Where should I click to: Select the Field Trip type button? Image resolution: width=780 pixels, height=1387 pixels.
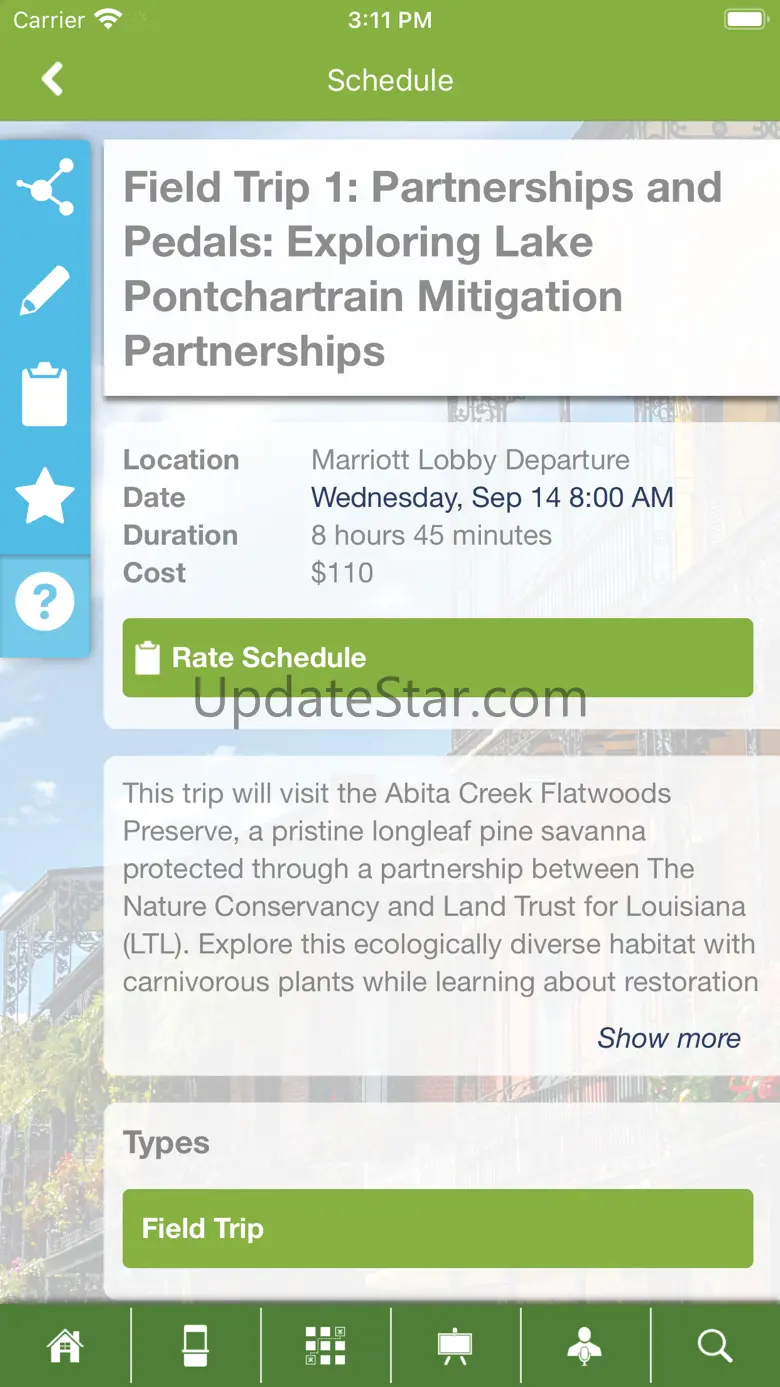point(437,1228)
